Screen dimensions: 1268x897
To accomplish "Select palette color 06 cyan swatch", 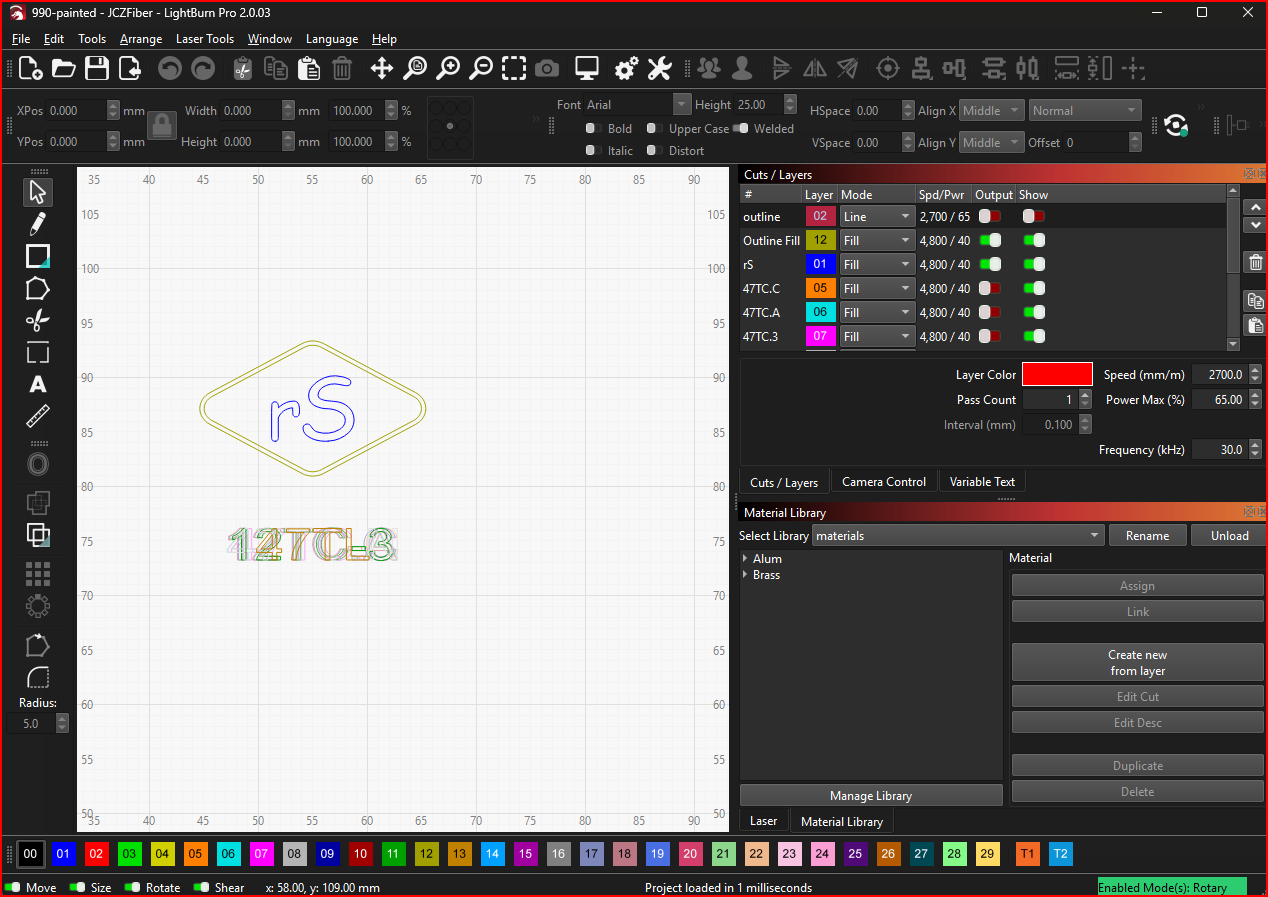I will tap(229, 854).
